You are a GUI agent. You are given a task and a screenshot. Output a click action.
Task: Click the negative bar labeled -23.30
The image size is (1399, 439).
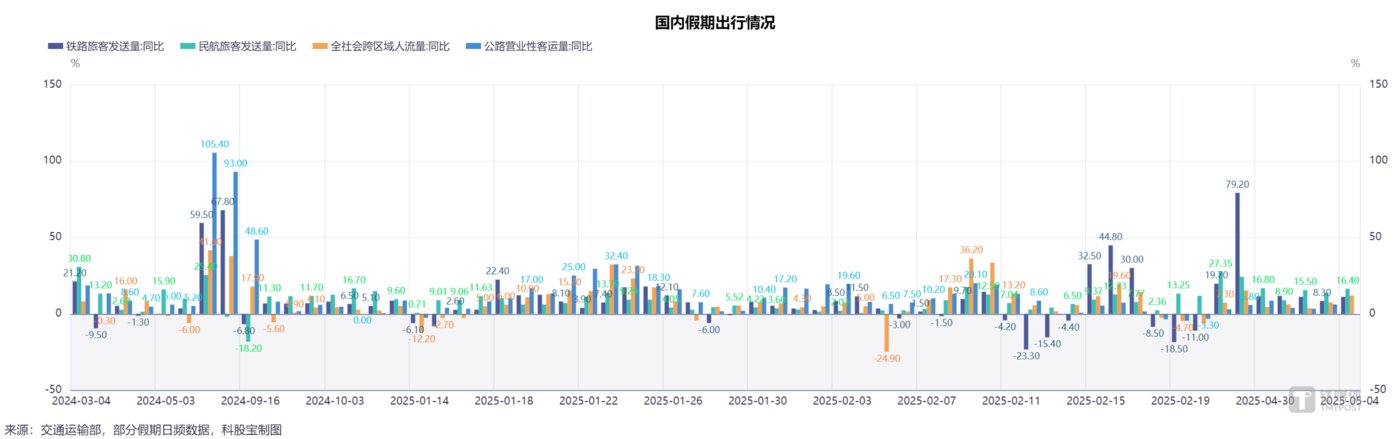point(1025,331)
